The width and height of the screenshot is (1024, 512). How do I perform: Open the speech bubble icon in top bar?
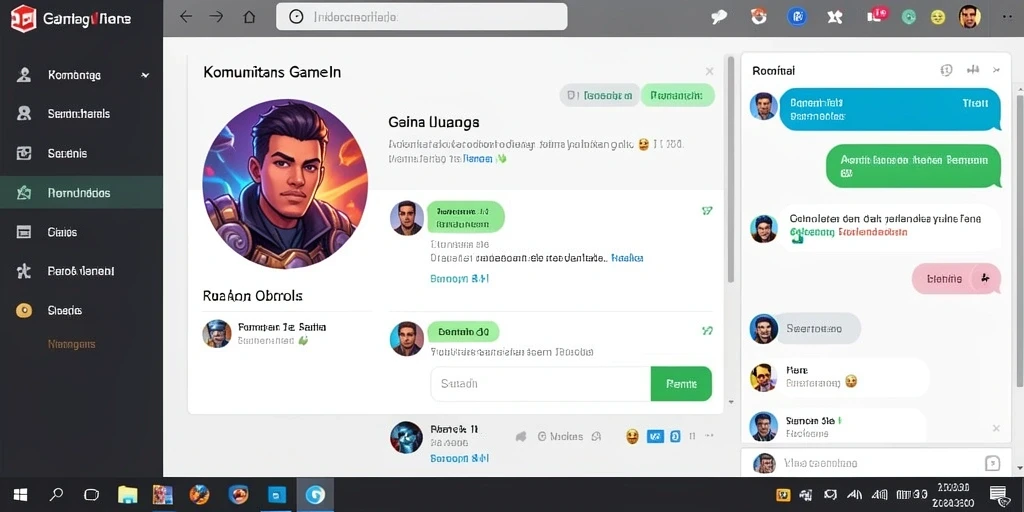point(719,18)
